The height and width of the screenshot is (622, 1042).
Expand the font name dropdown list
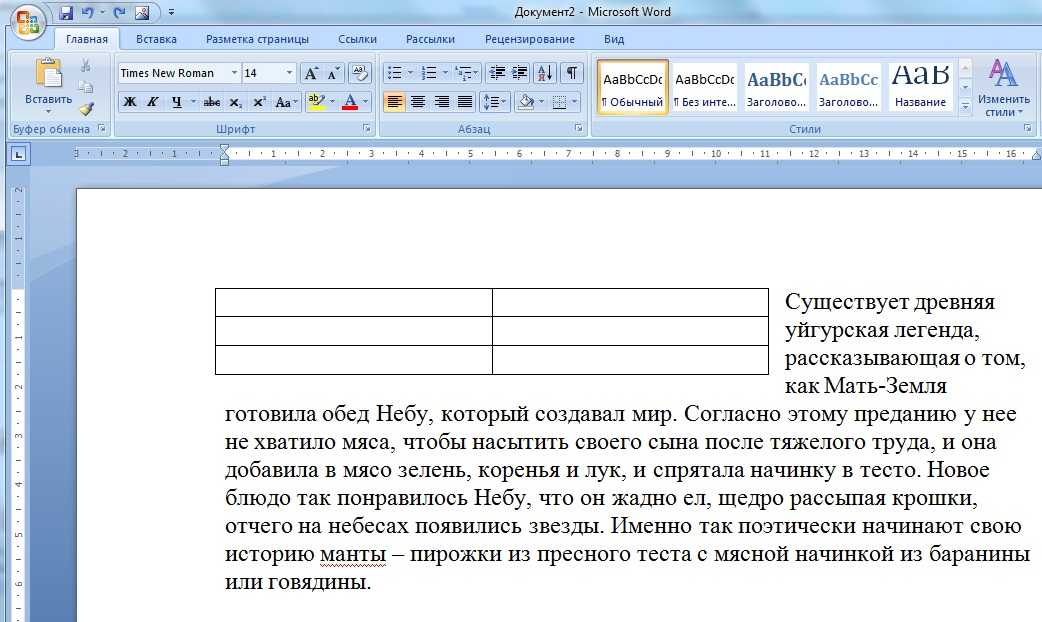click(234, 73)
